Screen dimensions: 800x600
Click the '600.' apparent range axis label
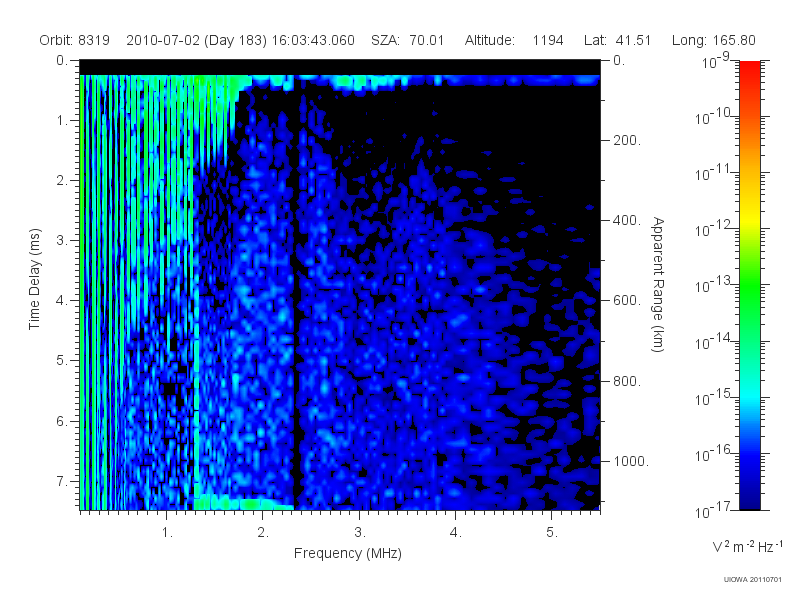tap(627, 301)
